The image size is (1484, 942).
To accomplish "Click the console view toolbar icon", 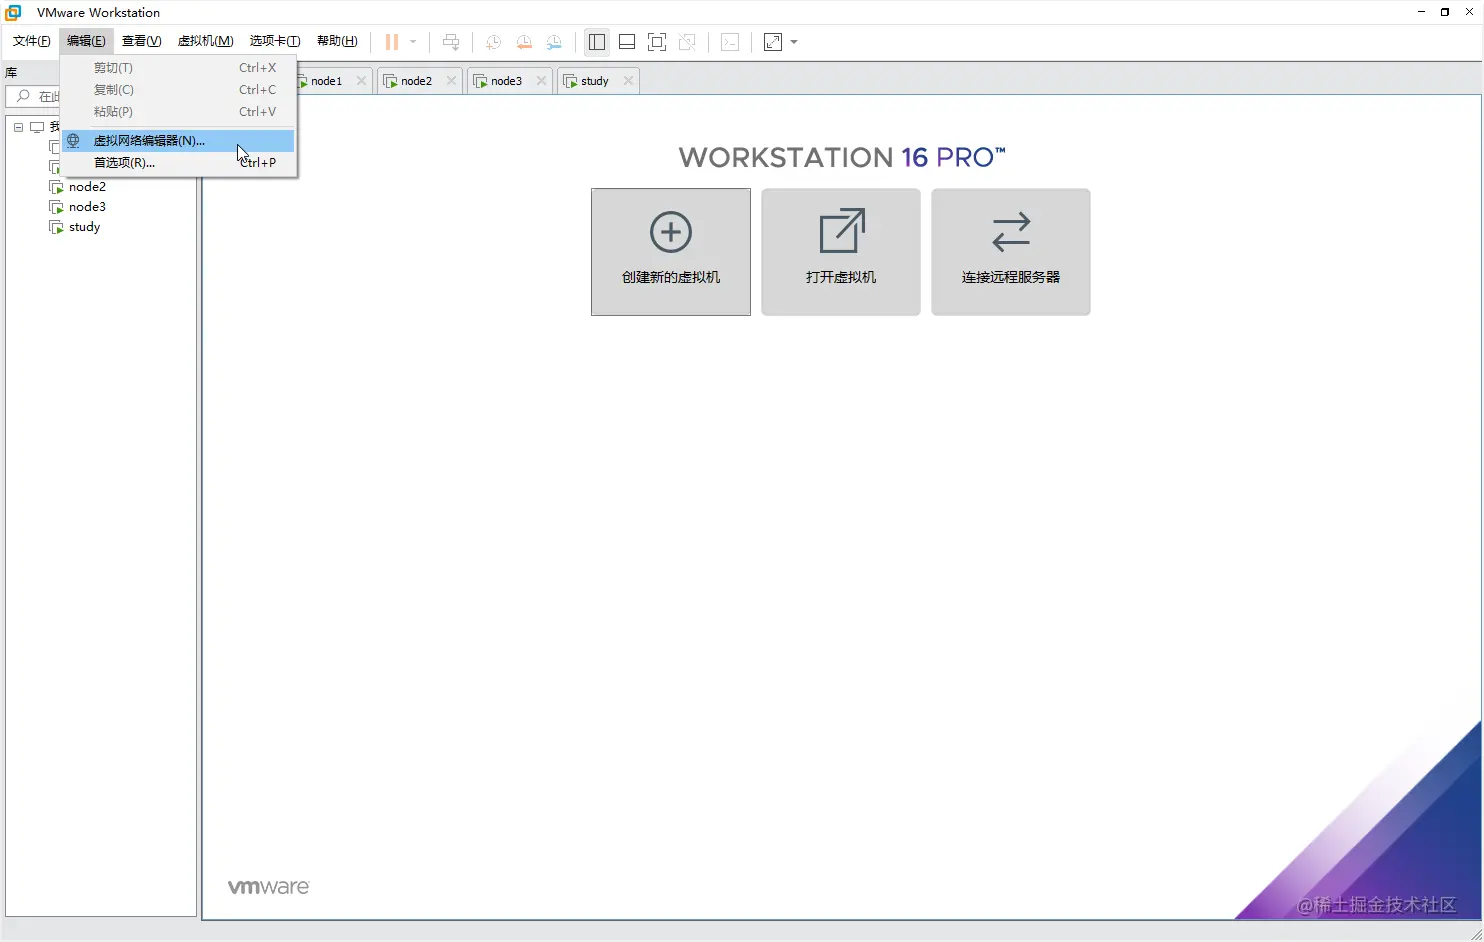I will coord(730,42).
